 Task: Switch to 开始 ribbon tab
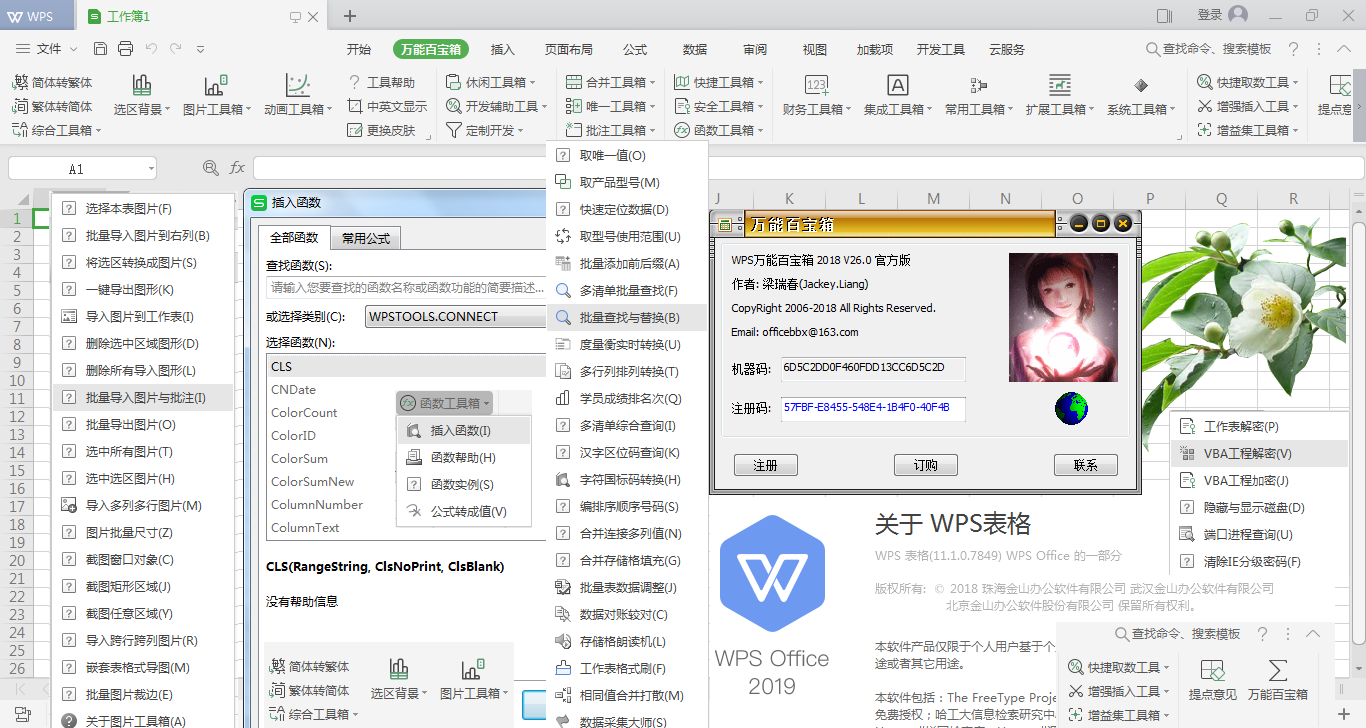(359, 49)
